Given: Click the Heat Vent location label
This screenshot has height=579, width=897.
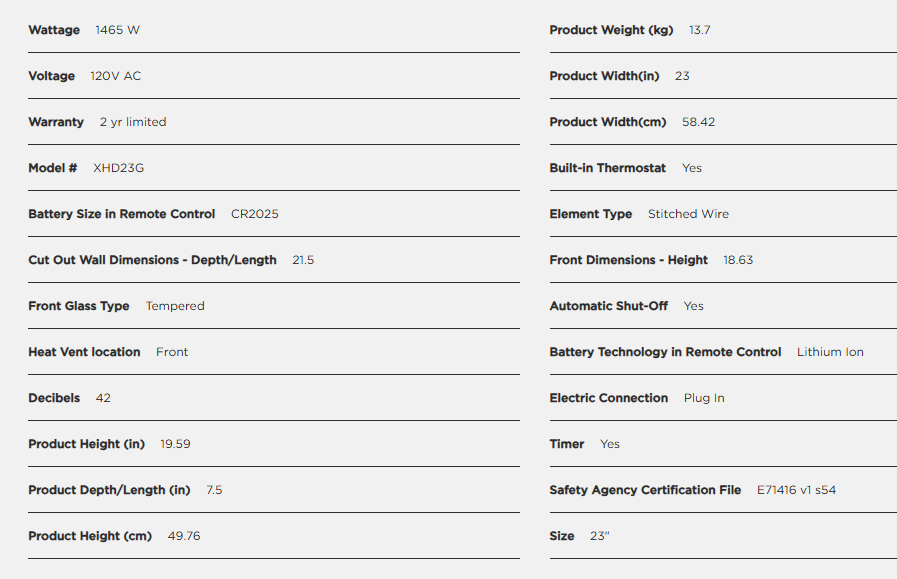Looking at the screenshot, I should pyautogui.click(x=84, y=352).
